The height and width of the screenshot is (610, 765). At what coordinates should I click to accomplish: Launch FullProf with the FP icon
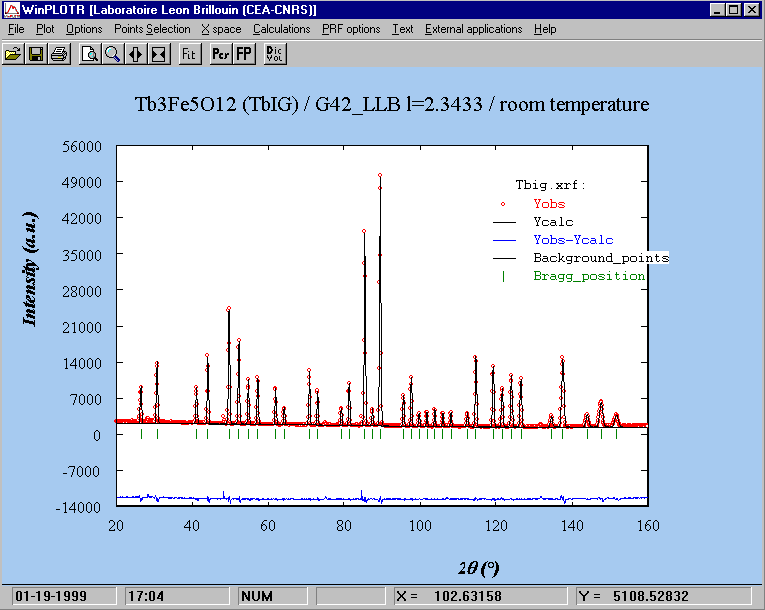244,54
